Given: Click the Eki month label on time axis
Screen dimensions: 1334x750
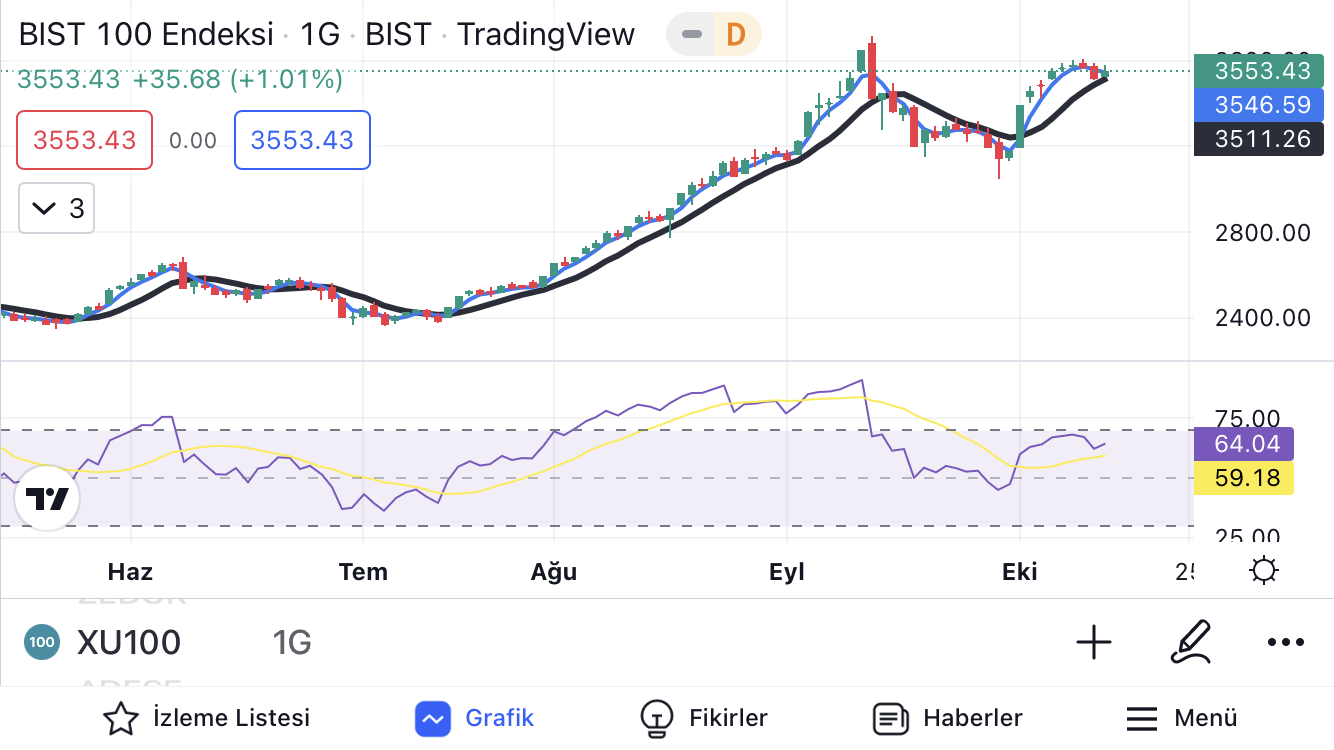Looking at the screenshot, I should tap(1020, 572).
